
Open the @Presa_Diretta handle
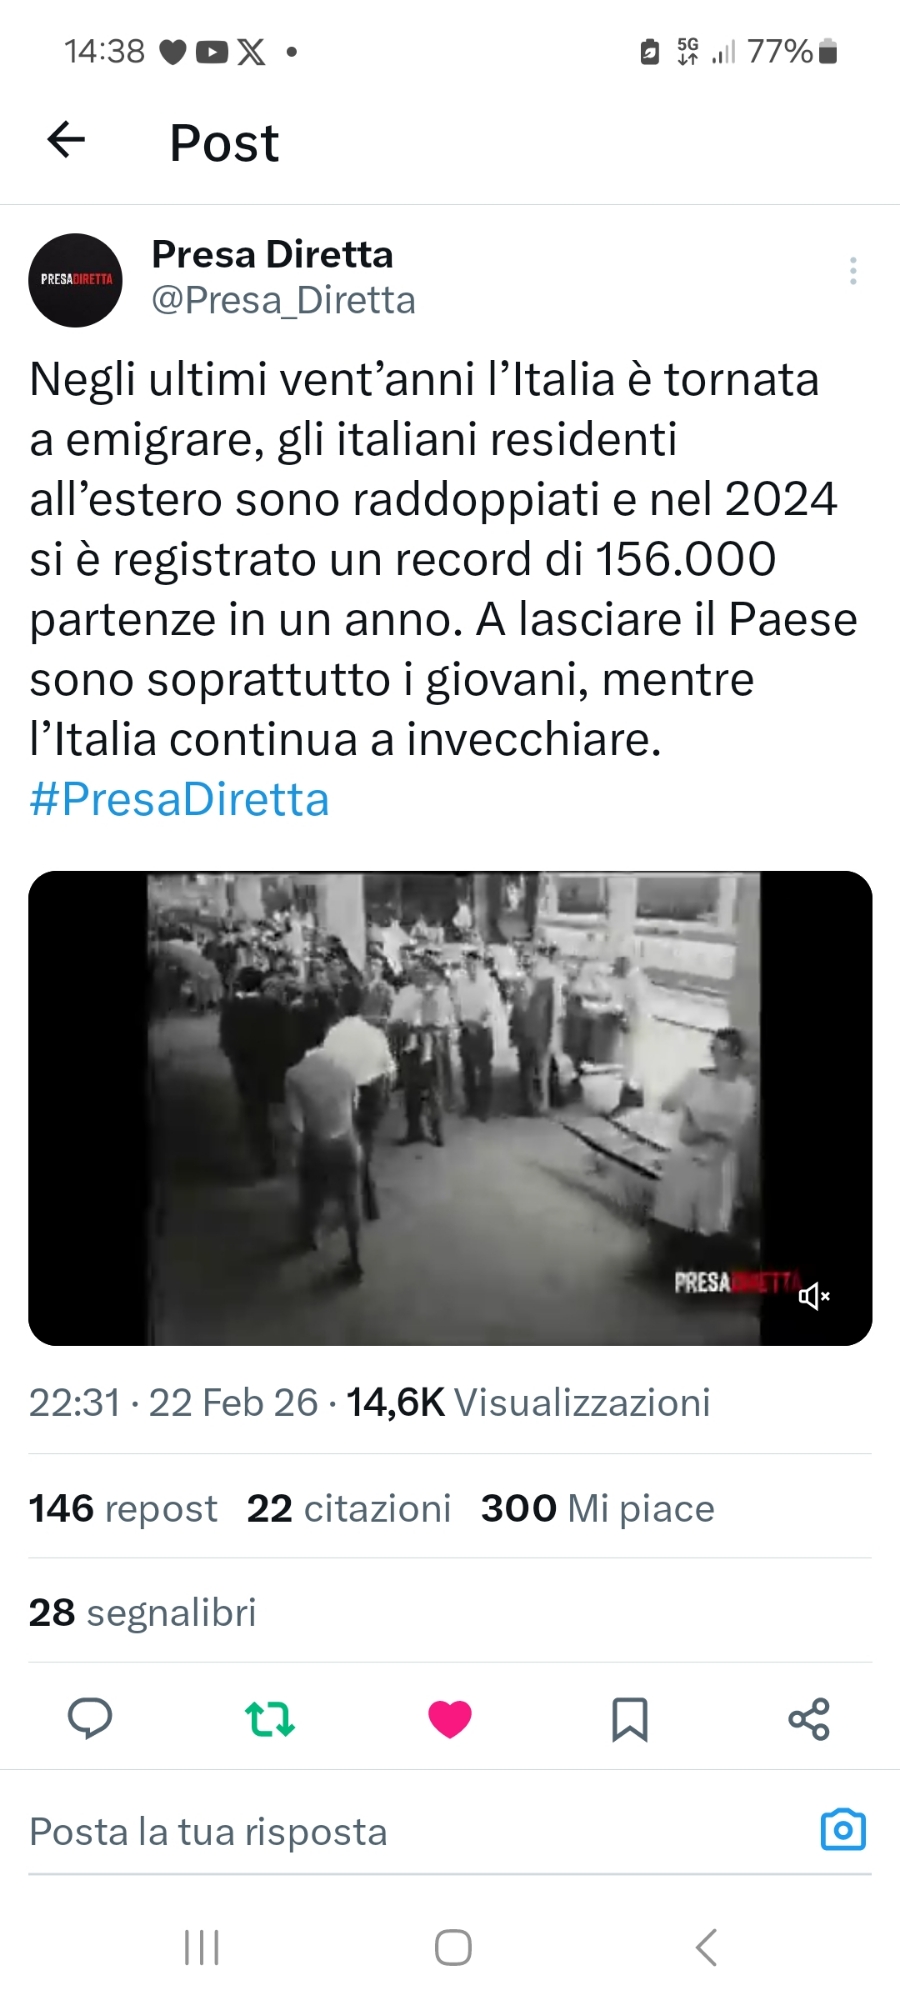[x=283, y=300]
